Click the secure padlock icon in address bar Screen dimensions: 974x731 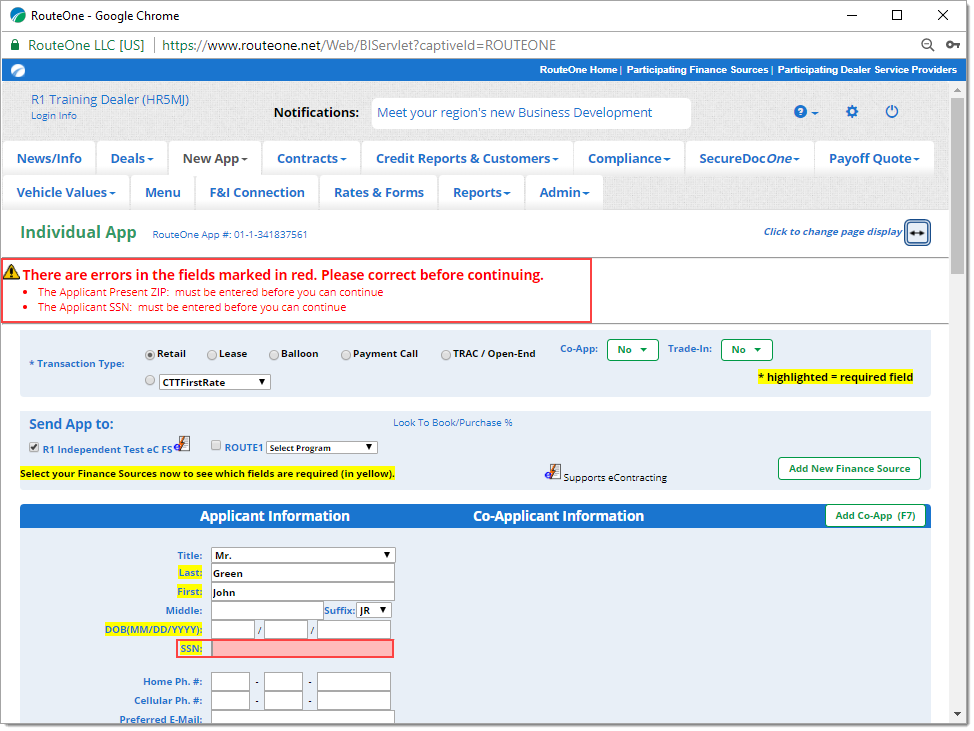(16, 45)
